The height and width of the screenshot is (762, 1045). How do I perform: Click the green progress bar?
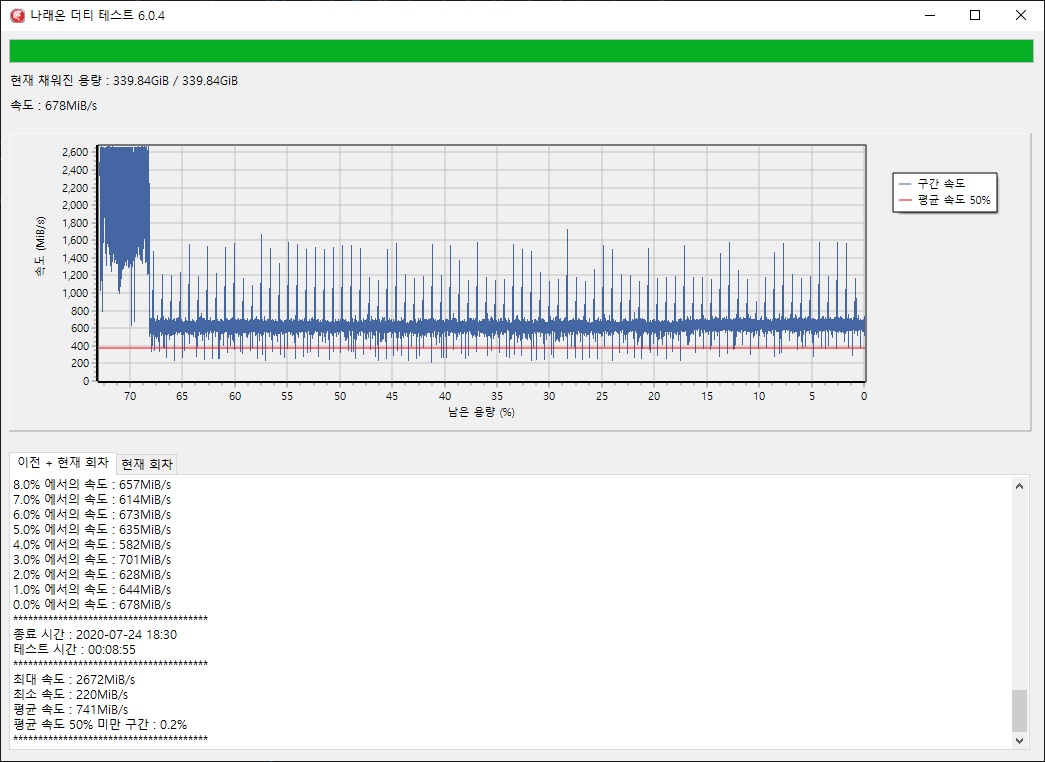[x=521, y=51]
